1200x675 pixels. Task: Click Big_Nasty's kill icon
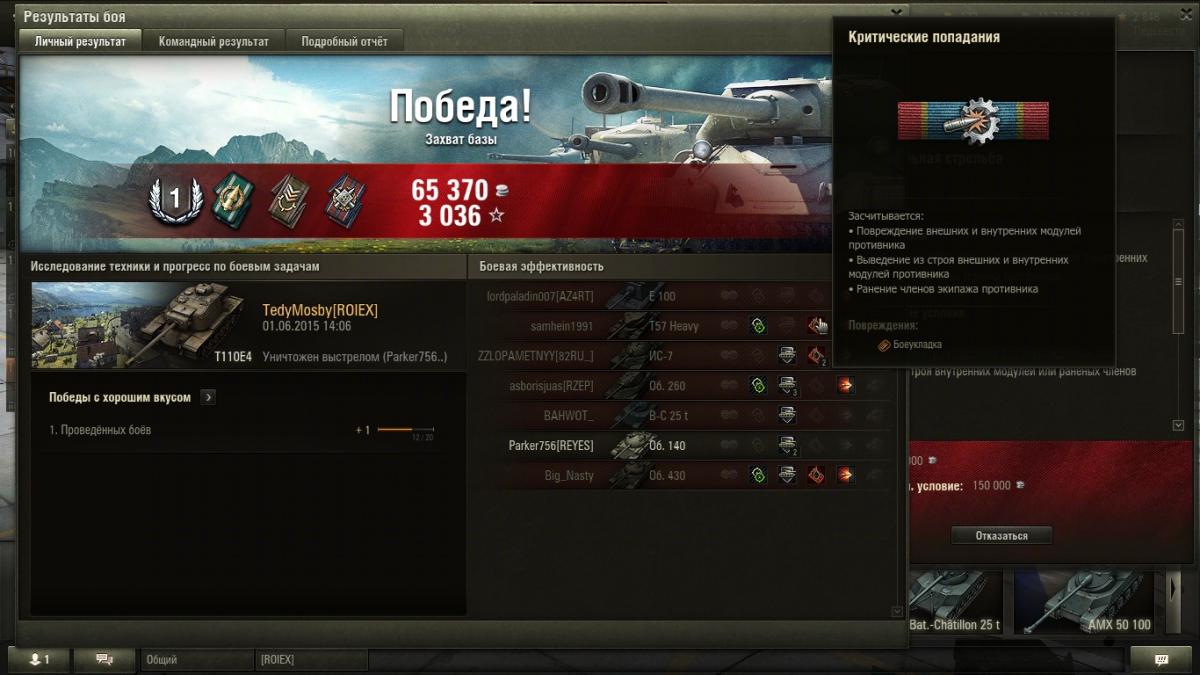(x=845, y=475)
